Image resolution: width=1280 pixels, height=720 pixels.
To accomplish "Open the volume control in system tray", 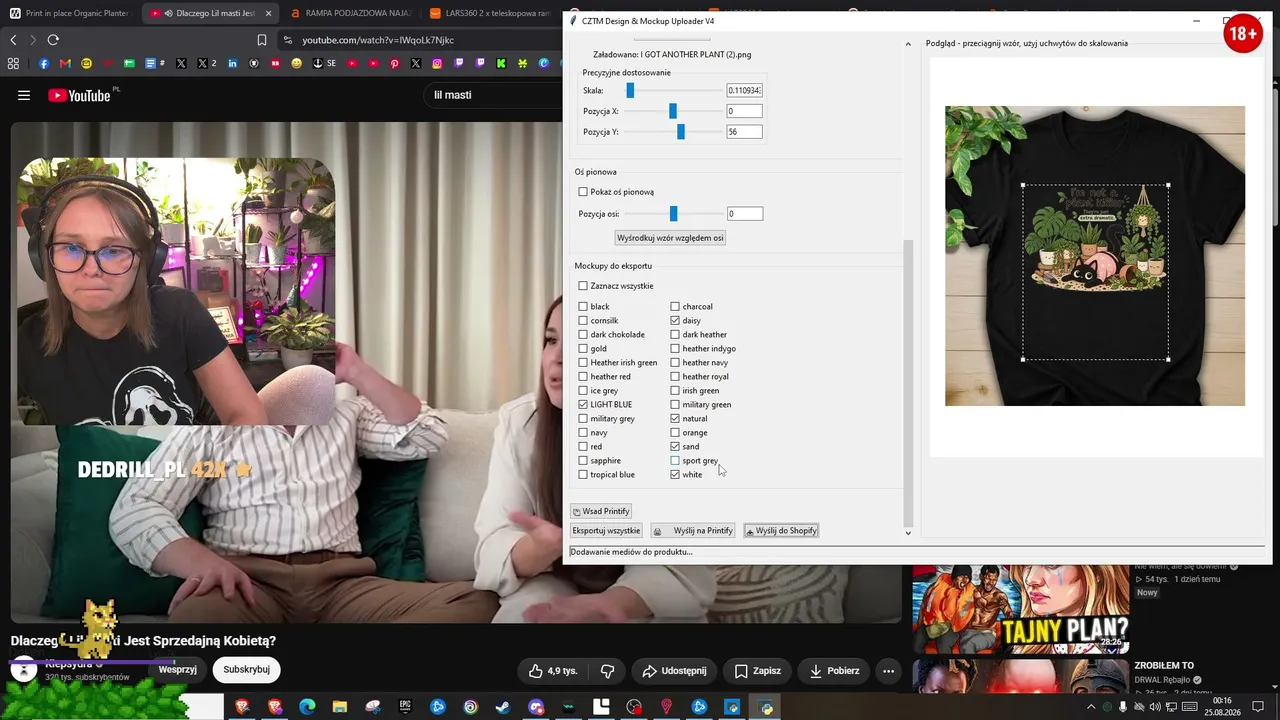I will (x=1156, y=707).
